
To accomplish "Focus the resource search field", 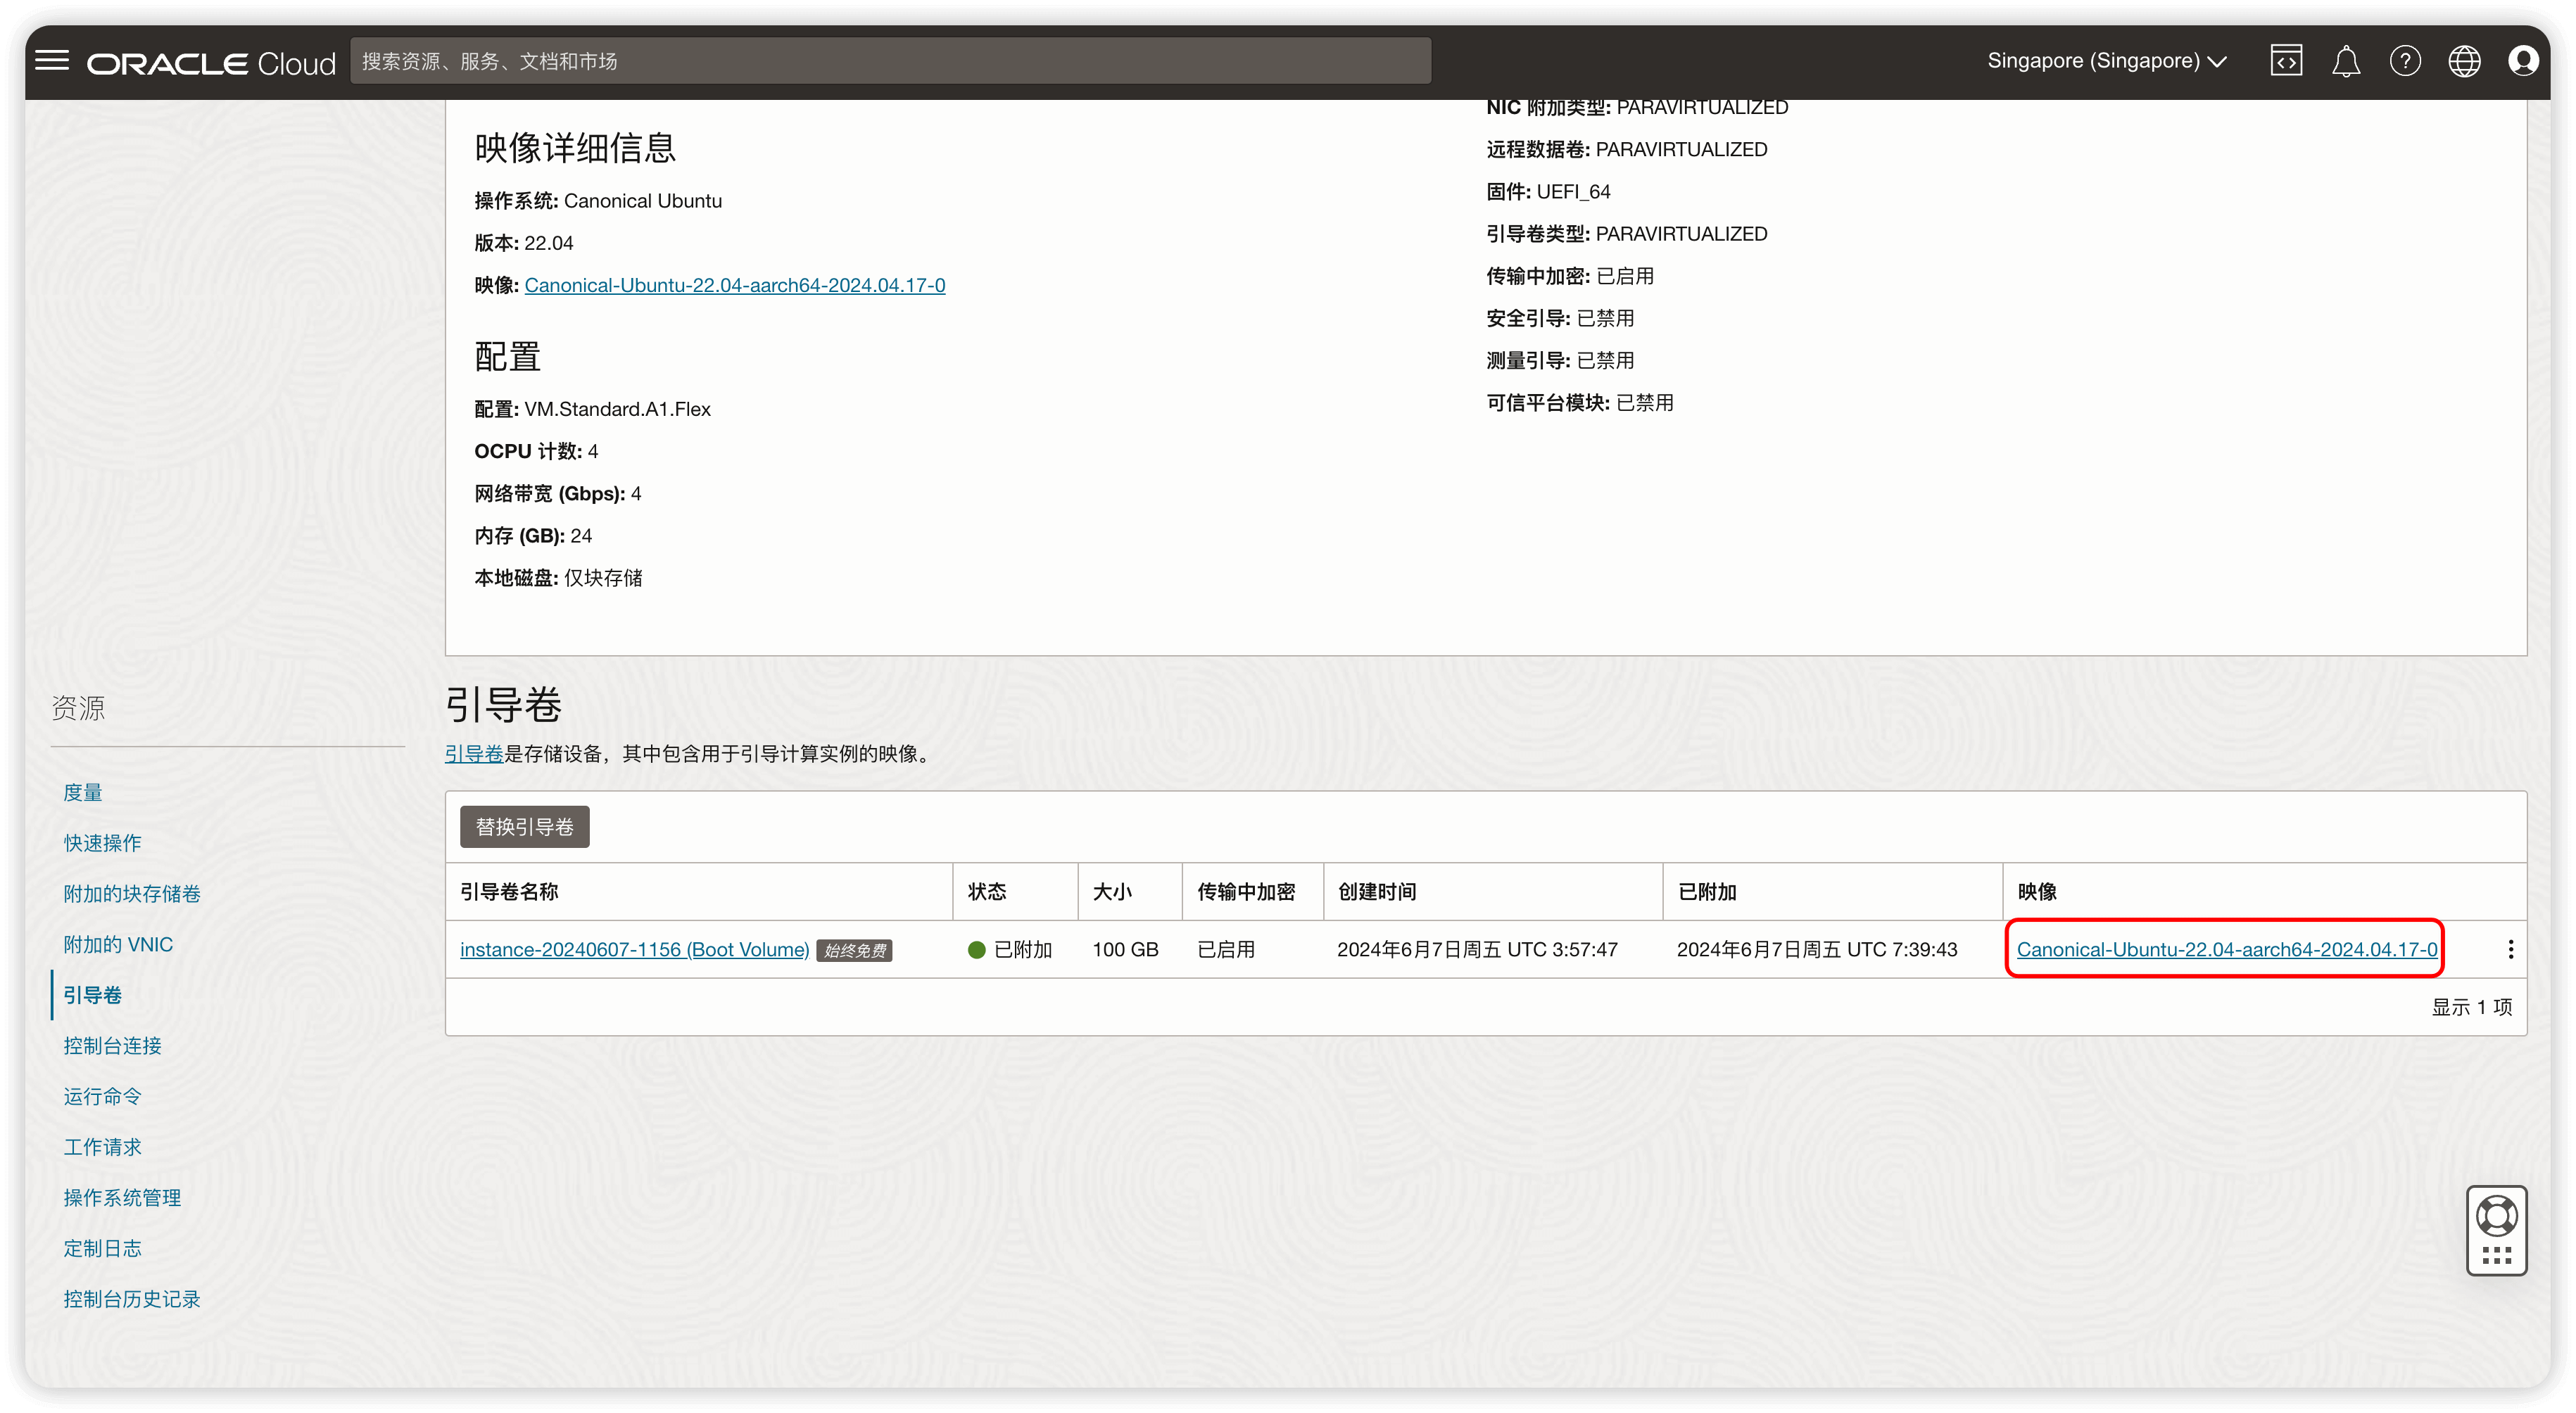I will (x=890, y=61).
